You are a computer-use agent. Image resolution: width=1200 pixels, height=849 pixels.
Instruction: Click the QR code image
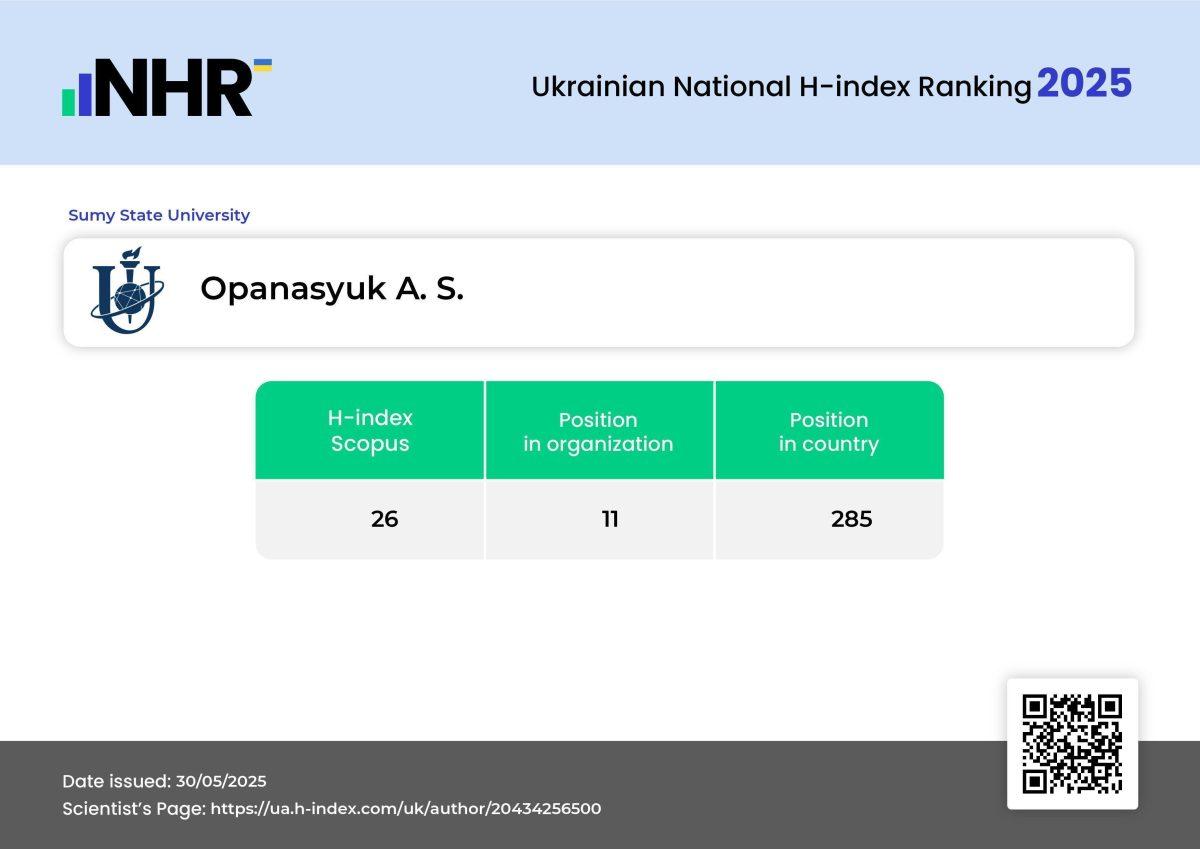(1072, 744)
